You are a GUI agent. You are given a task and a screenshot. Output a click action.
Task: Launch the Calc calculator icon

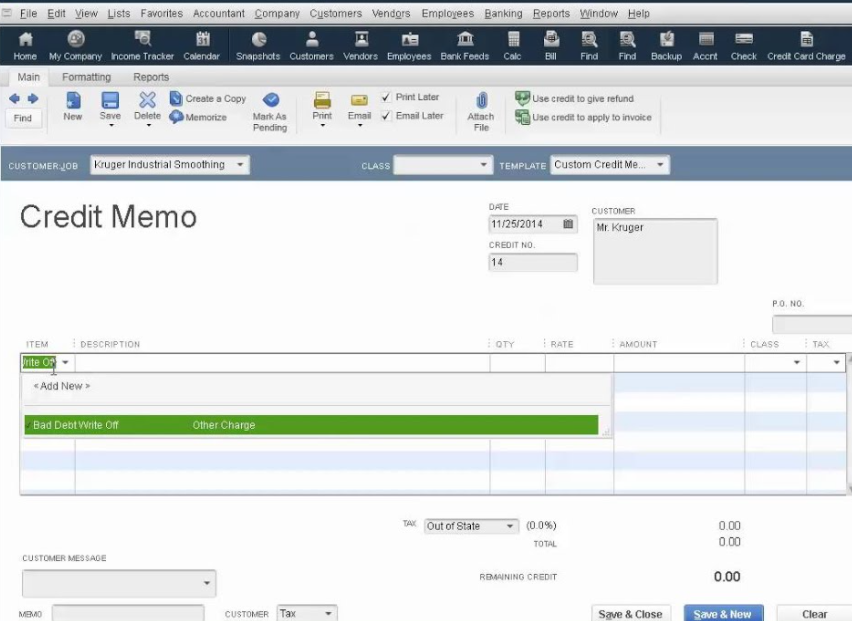point(512,46)
